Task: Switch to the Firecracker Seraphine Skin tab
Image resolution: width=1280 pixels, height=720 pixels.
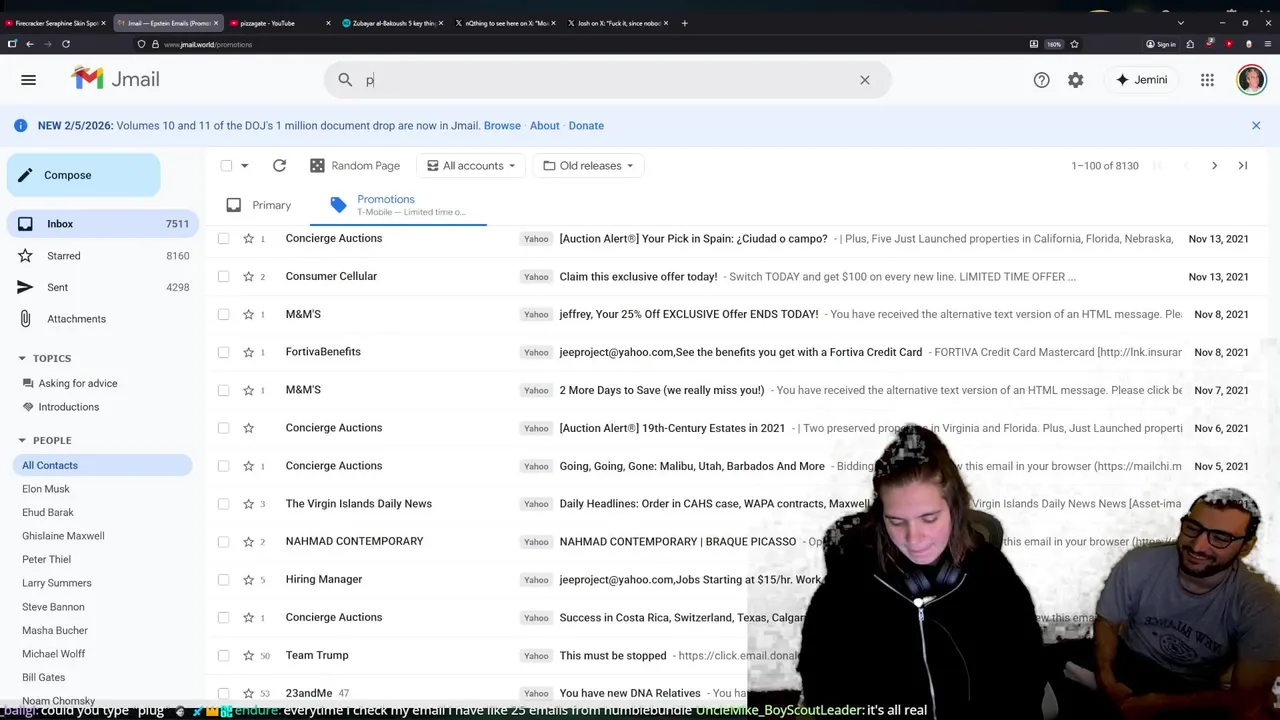Action: pos(55,23)
